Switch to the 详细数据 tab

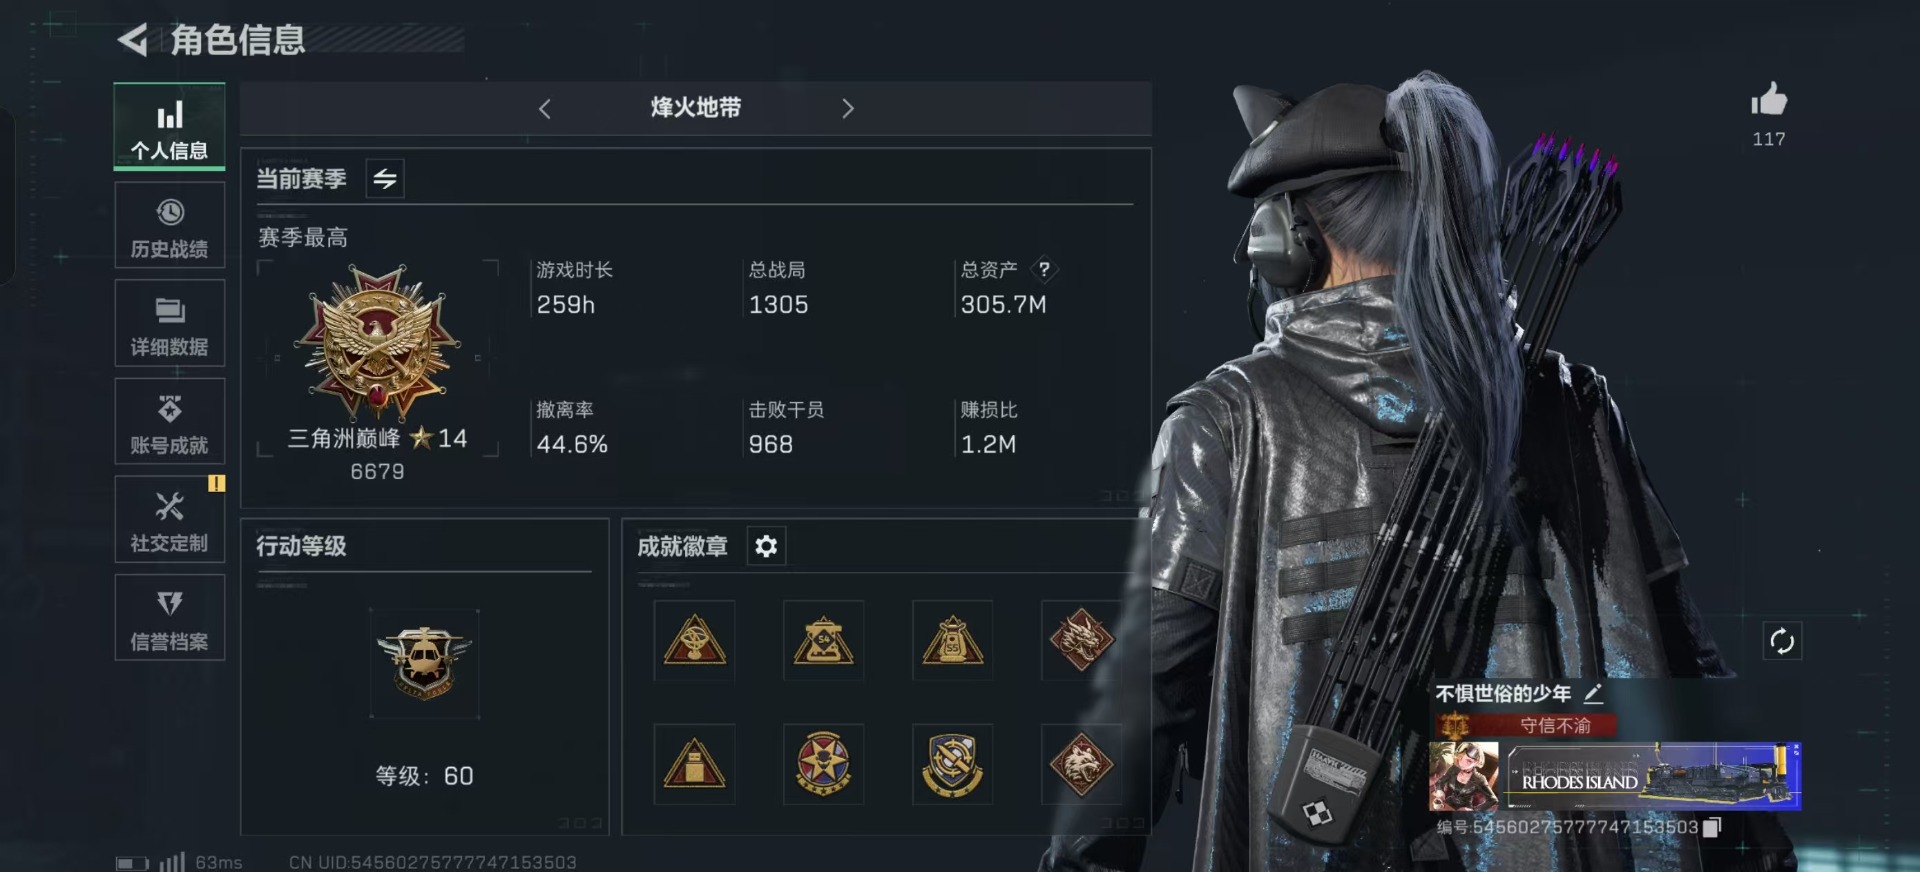click(x=170, y=324)
